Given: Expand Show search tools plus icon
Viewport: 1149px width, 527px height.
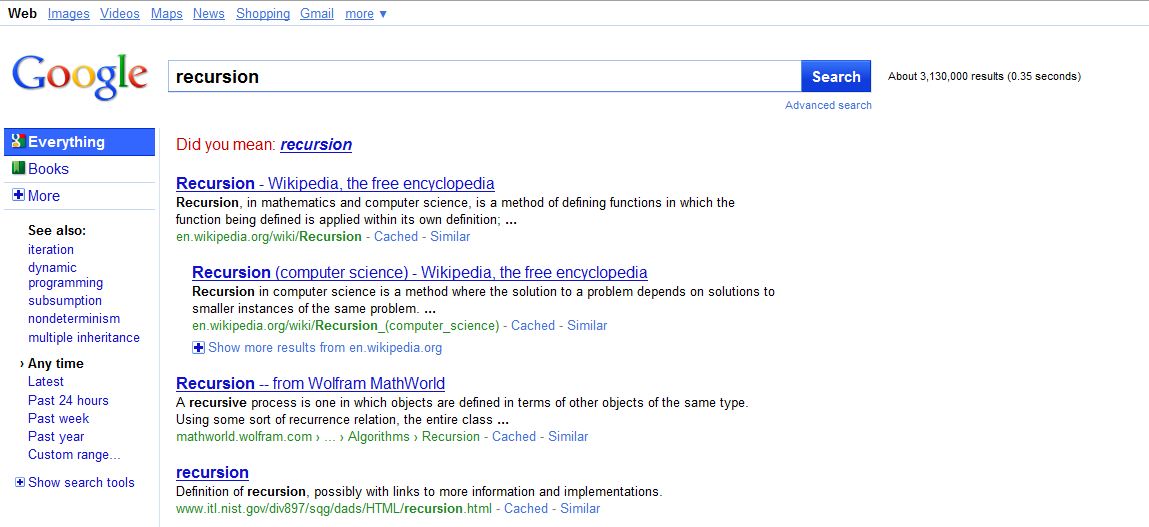Looking at the screenshot, I should [20, 482].
